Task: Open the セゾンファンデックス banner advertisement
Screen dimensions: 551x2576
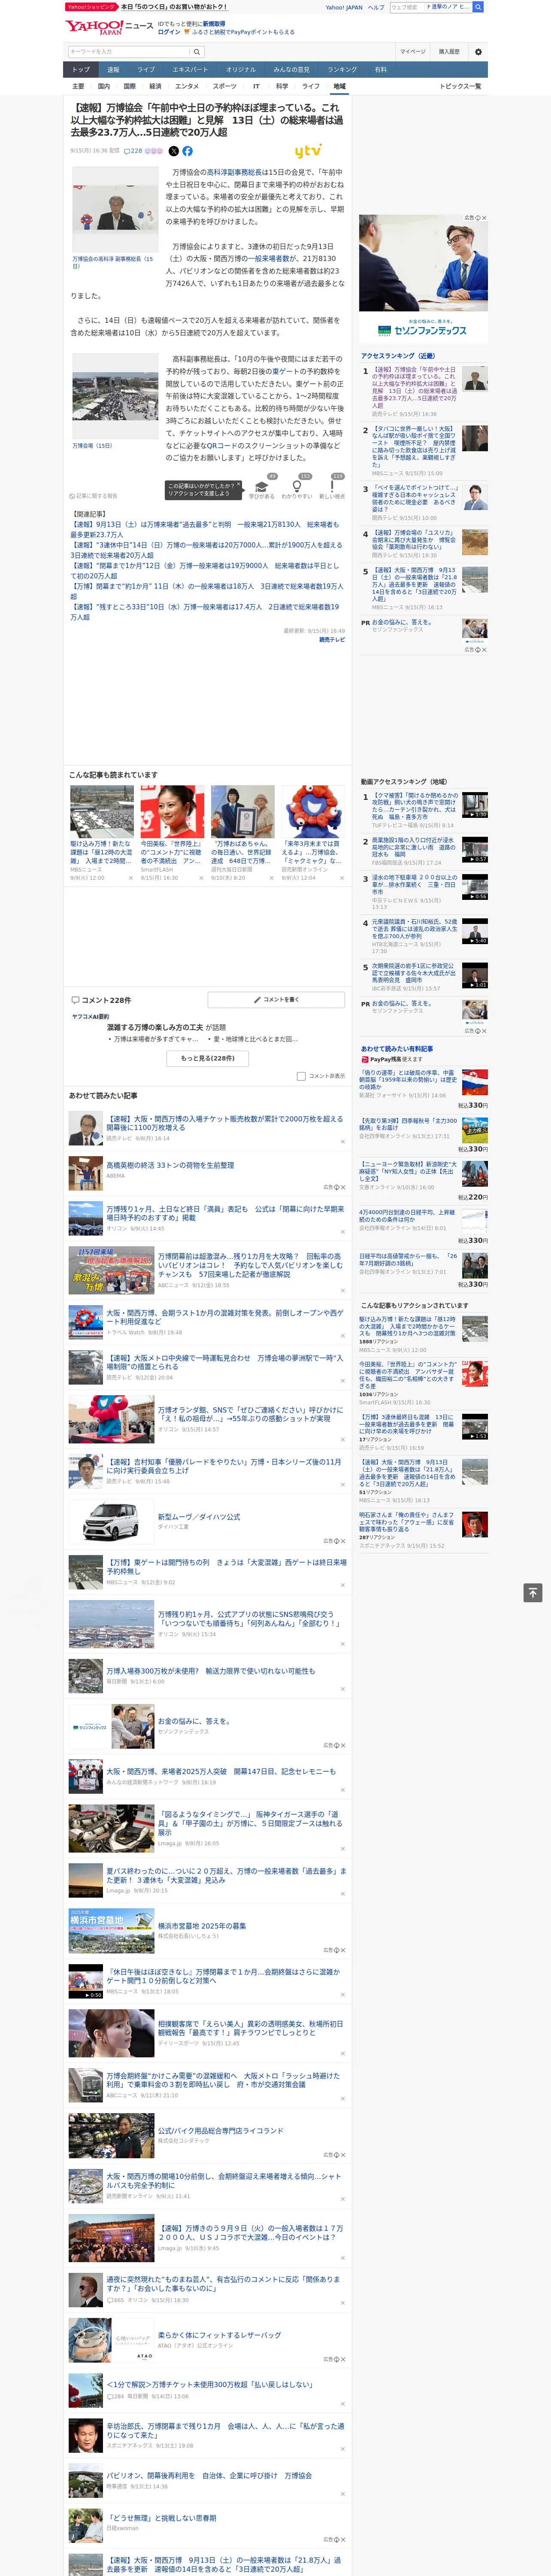Action: coord(423,278)
